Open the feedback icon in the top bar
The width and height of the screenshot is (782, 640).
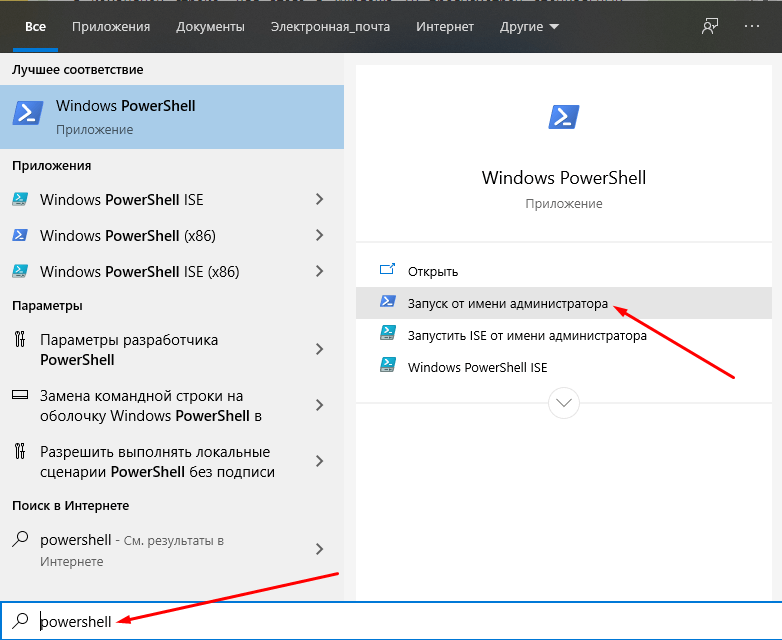click(710, 26)
